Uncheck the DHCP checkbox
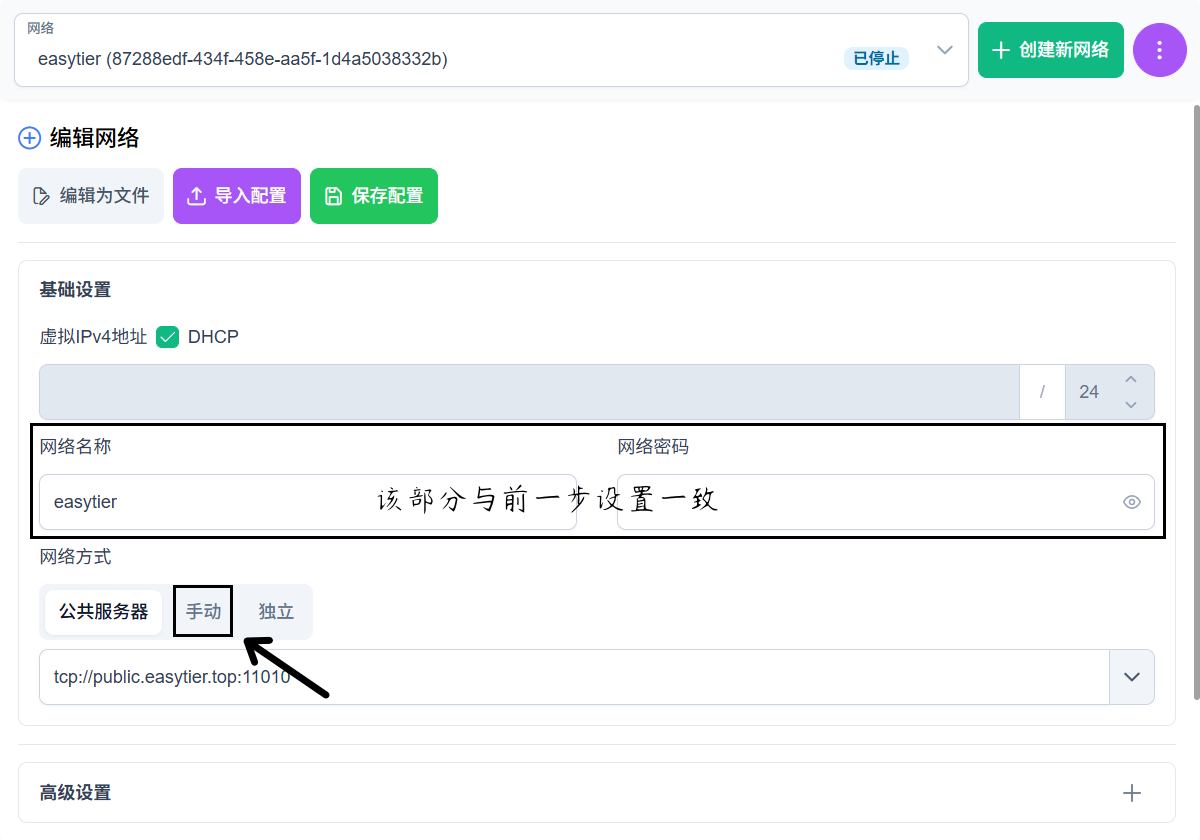Screen dimensions: 1200x840 168,337
